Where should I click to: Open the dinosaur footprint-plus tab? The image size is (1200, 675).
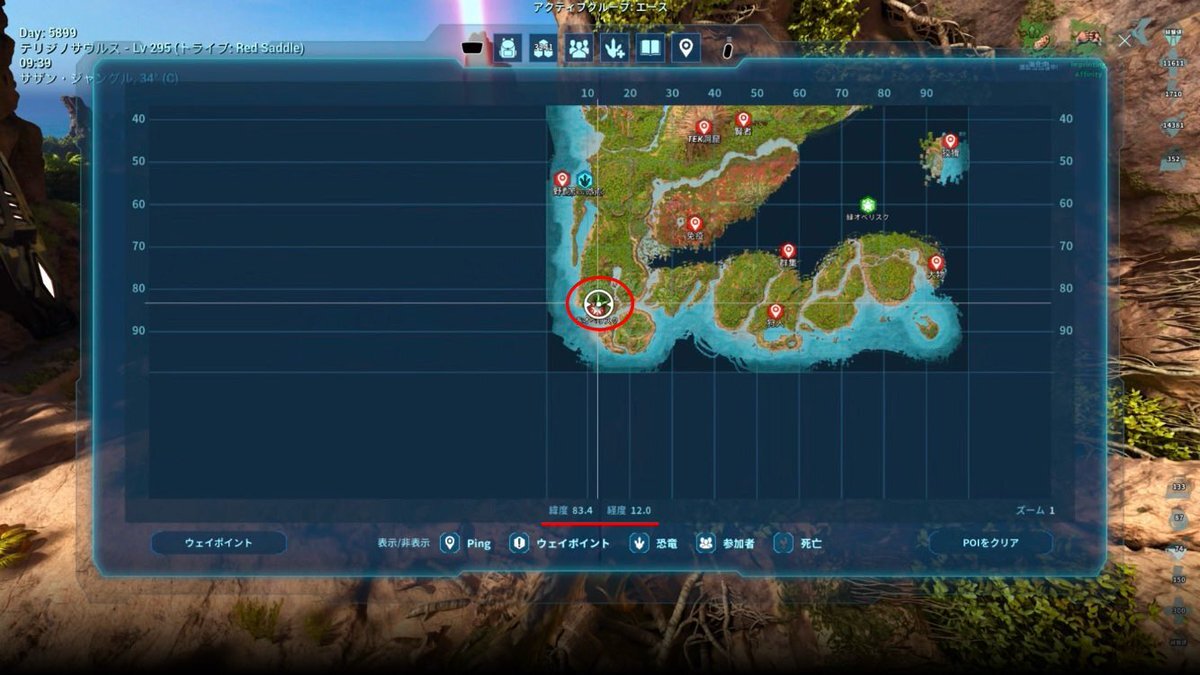[x=615, y=48]
